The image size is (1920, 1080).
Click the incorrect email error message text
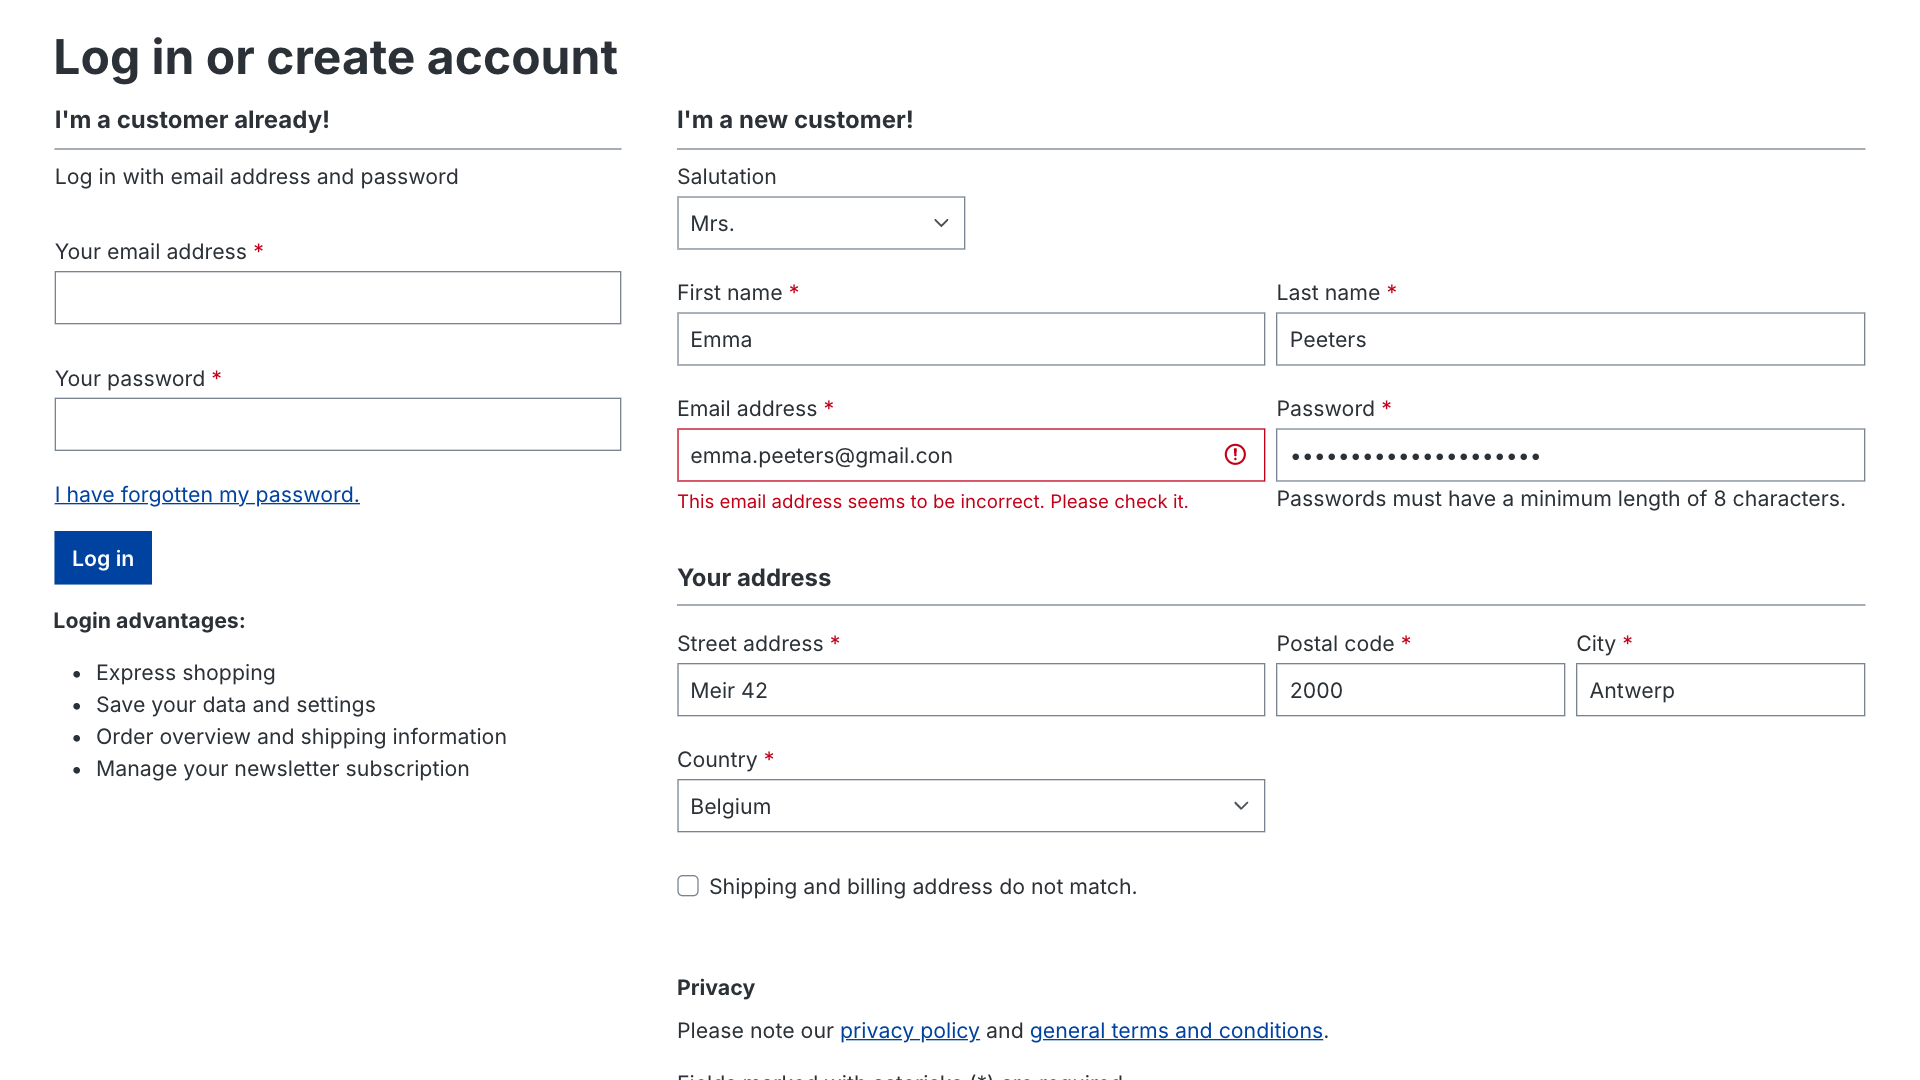click(x=932, y=502)
